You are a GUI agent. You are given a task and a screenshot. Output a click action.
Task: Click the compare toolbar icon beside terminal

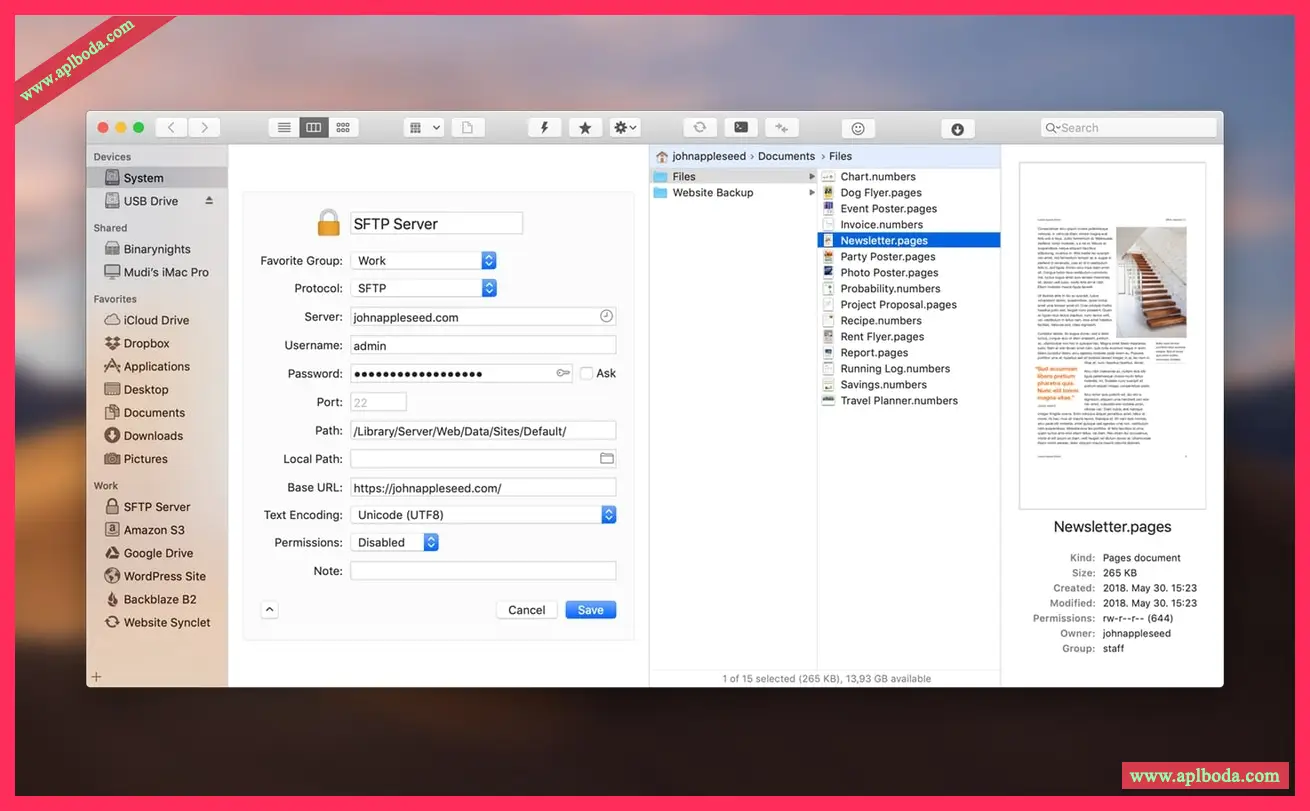[782, 128]
